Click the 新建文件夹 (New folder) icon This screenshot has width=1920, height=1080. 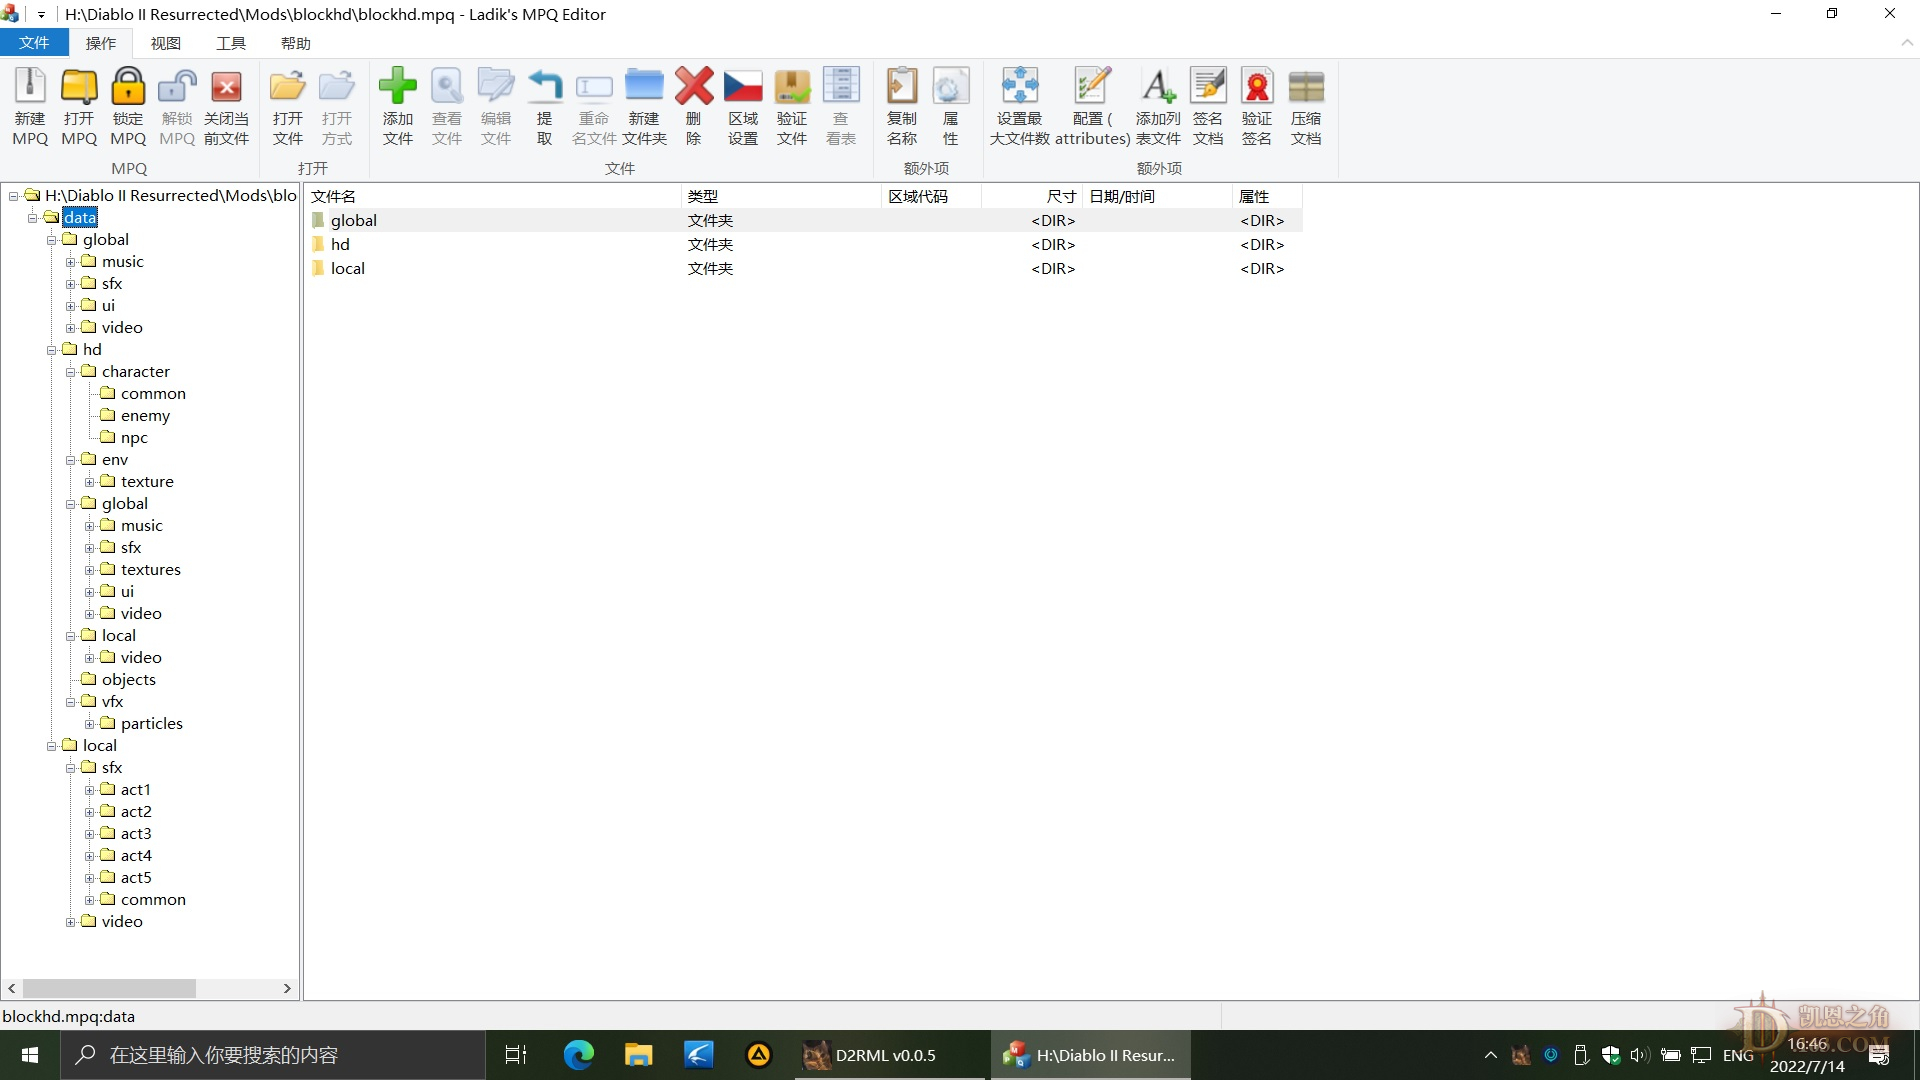click(644, 86)
